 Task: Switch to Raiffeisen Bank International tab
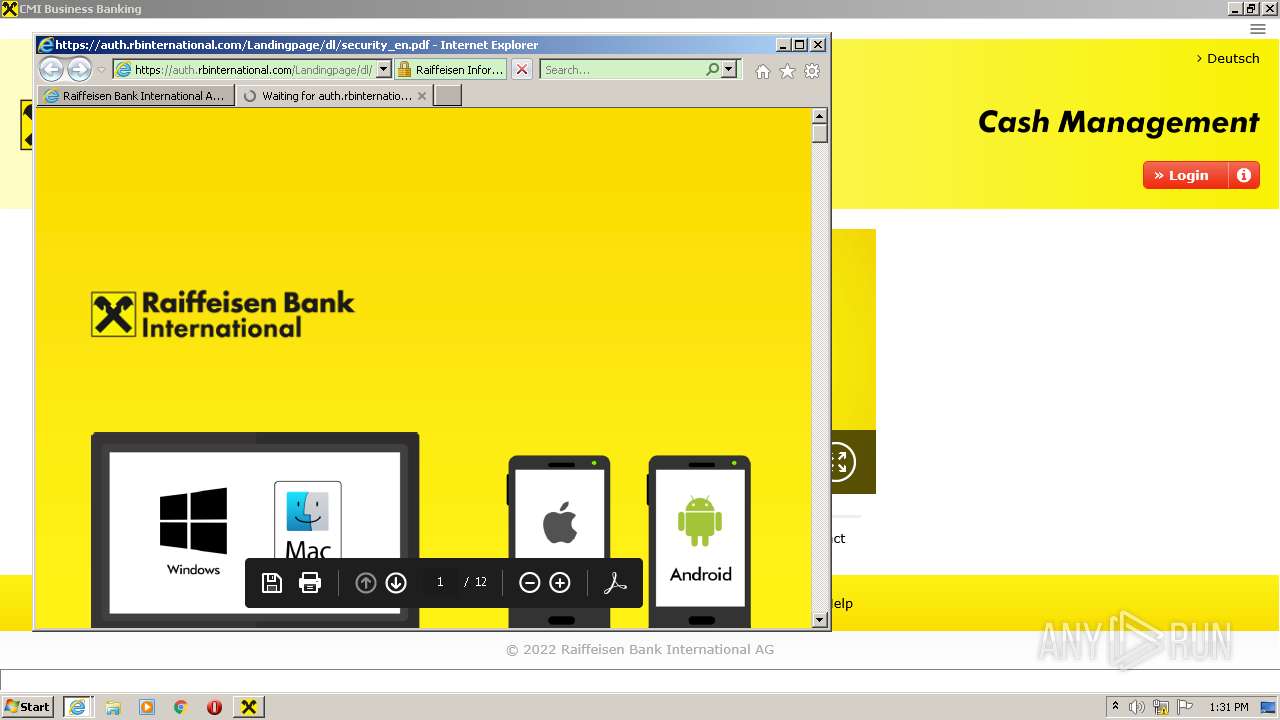[x=136, y=96]
